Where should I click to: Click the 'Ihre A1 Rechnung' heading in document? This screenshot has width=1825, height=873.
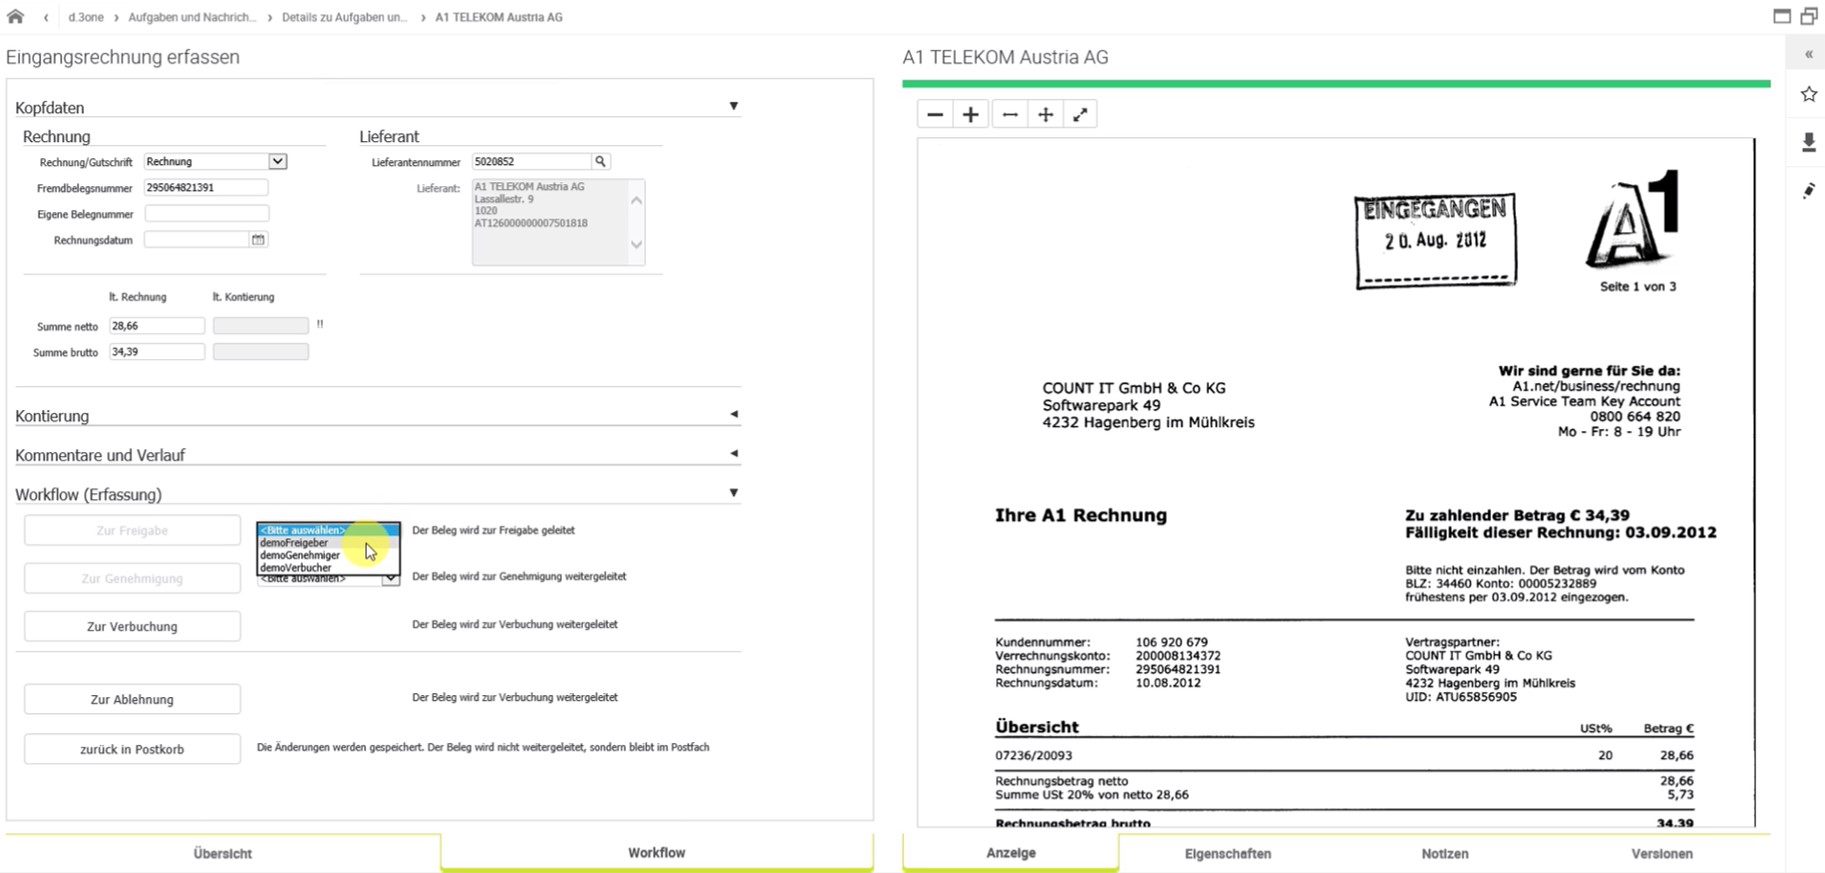1081,515
